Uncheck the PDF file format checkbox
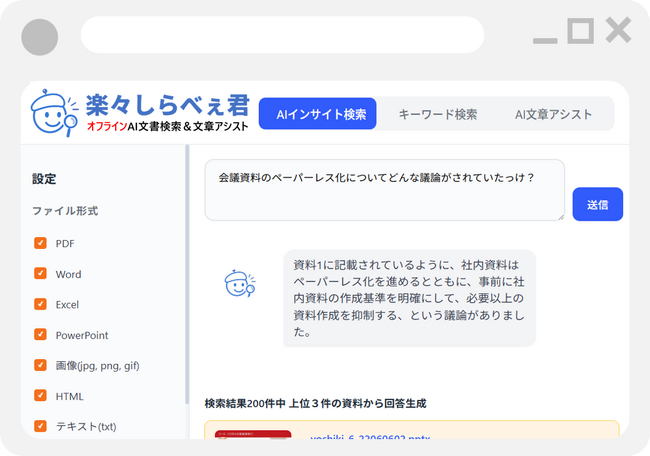 pyautogui.click(x=41, y=243)
